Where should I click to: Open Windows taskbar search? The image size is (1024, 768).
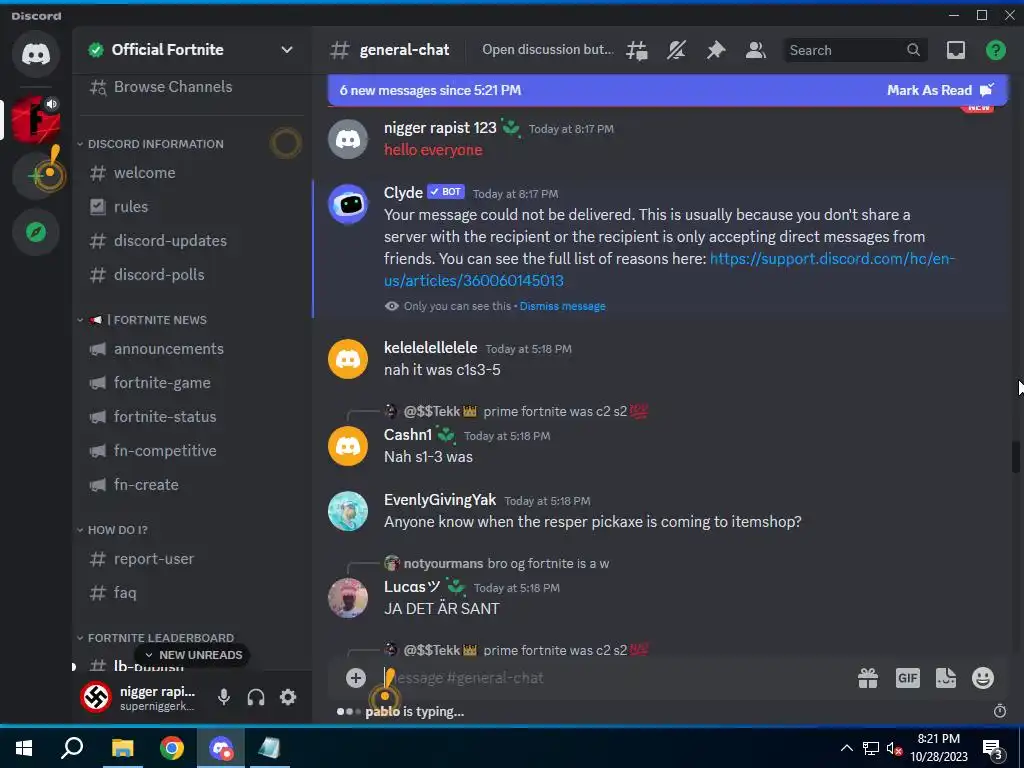72,748
